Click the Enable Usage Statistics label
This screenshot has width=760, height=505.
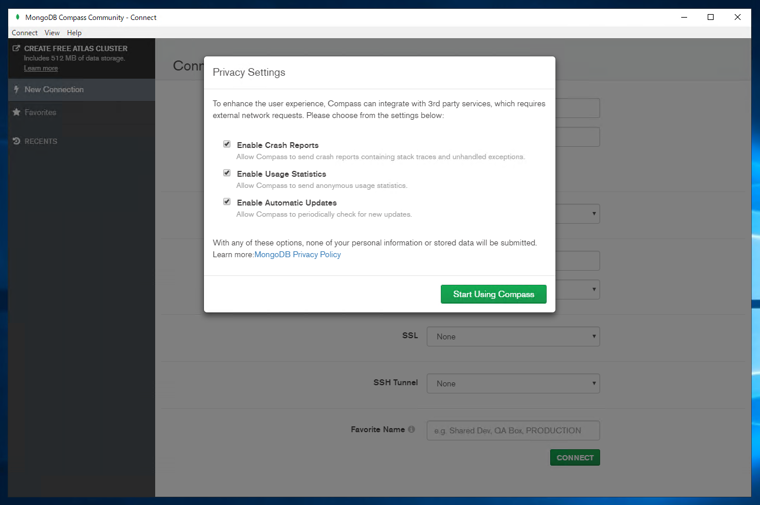(281, 174)
